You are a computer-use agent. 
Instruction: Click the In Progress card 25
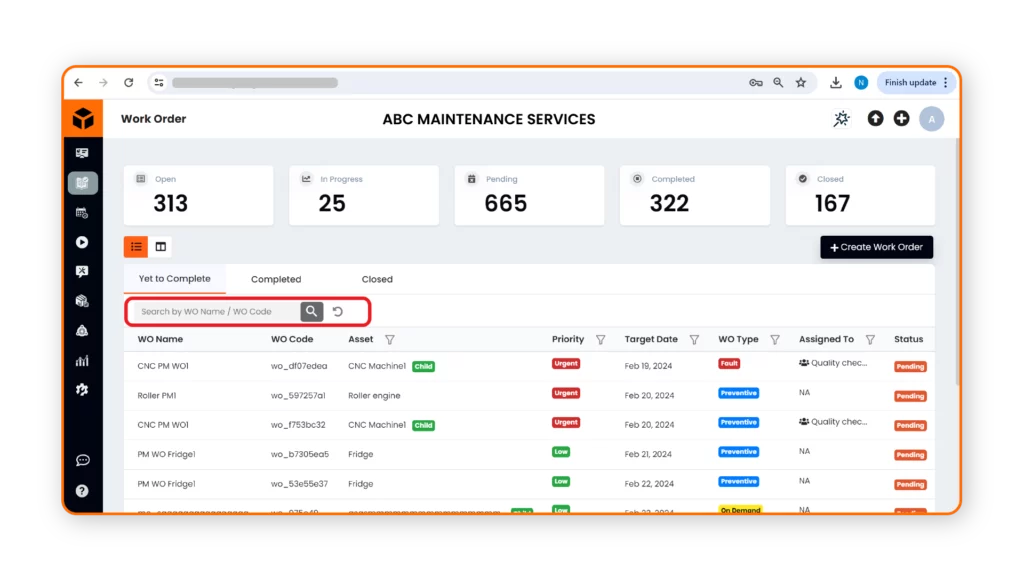(364, 195)
